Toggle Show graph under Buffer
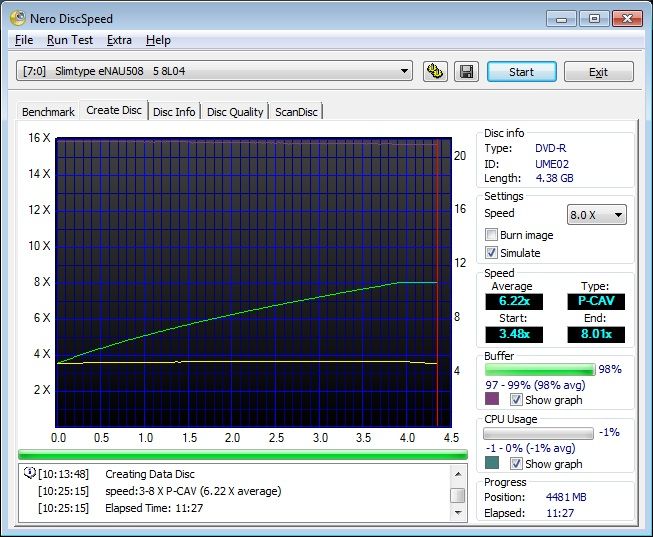Image resolution: width=653 pixels, height=537 pixels. tap(516, 400)
